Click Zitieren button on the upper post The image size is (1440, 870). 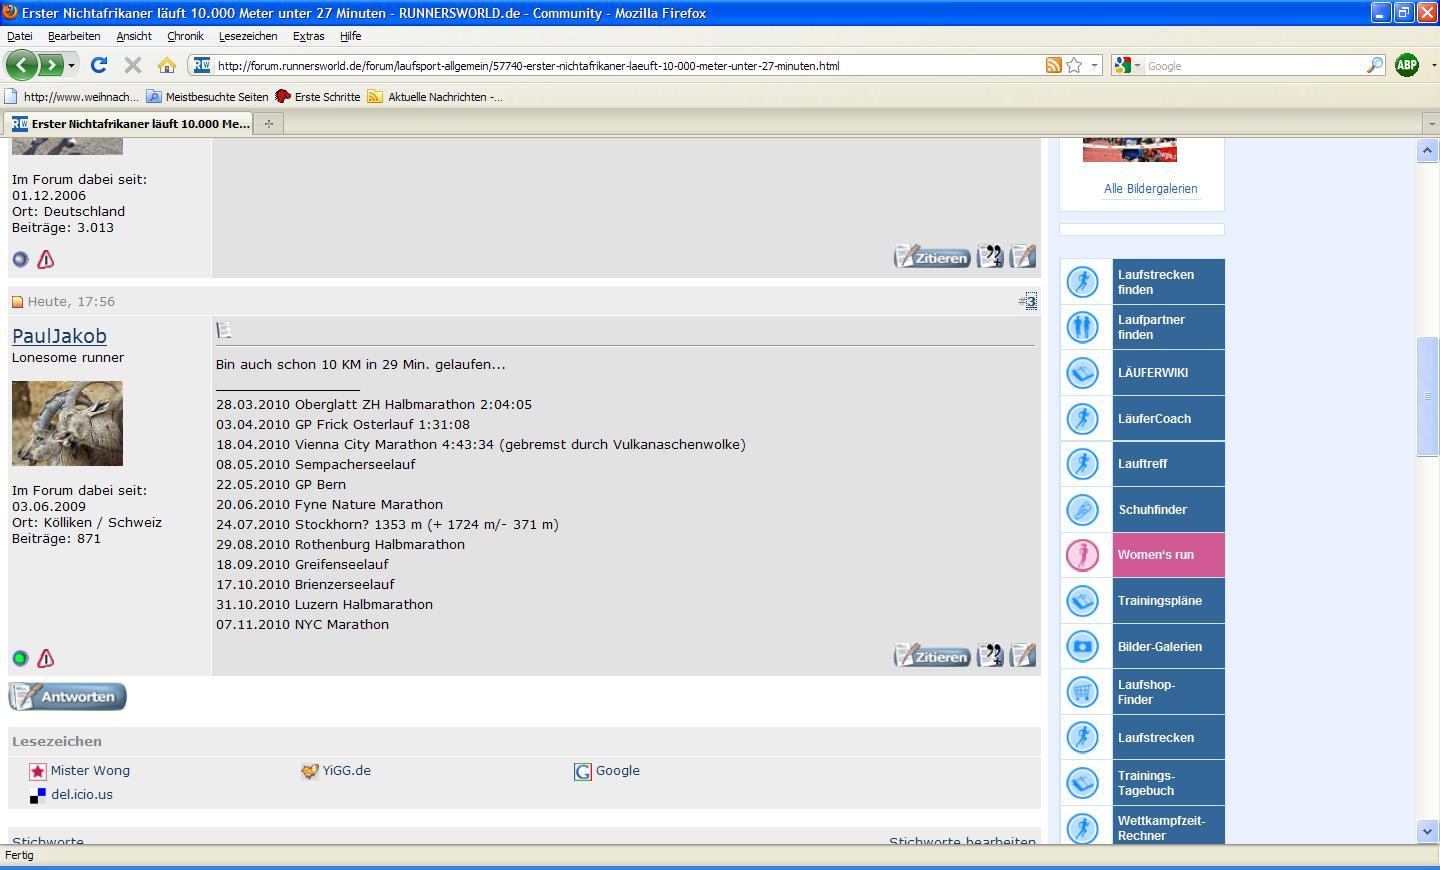(932, 257)
